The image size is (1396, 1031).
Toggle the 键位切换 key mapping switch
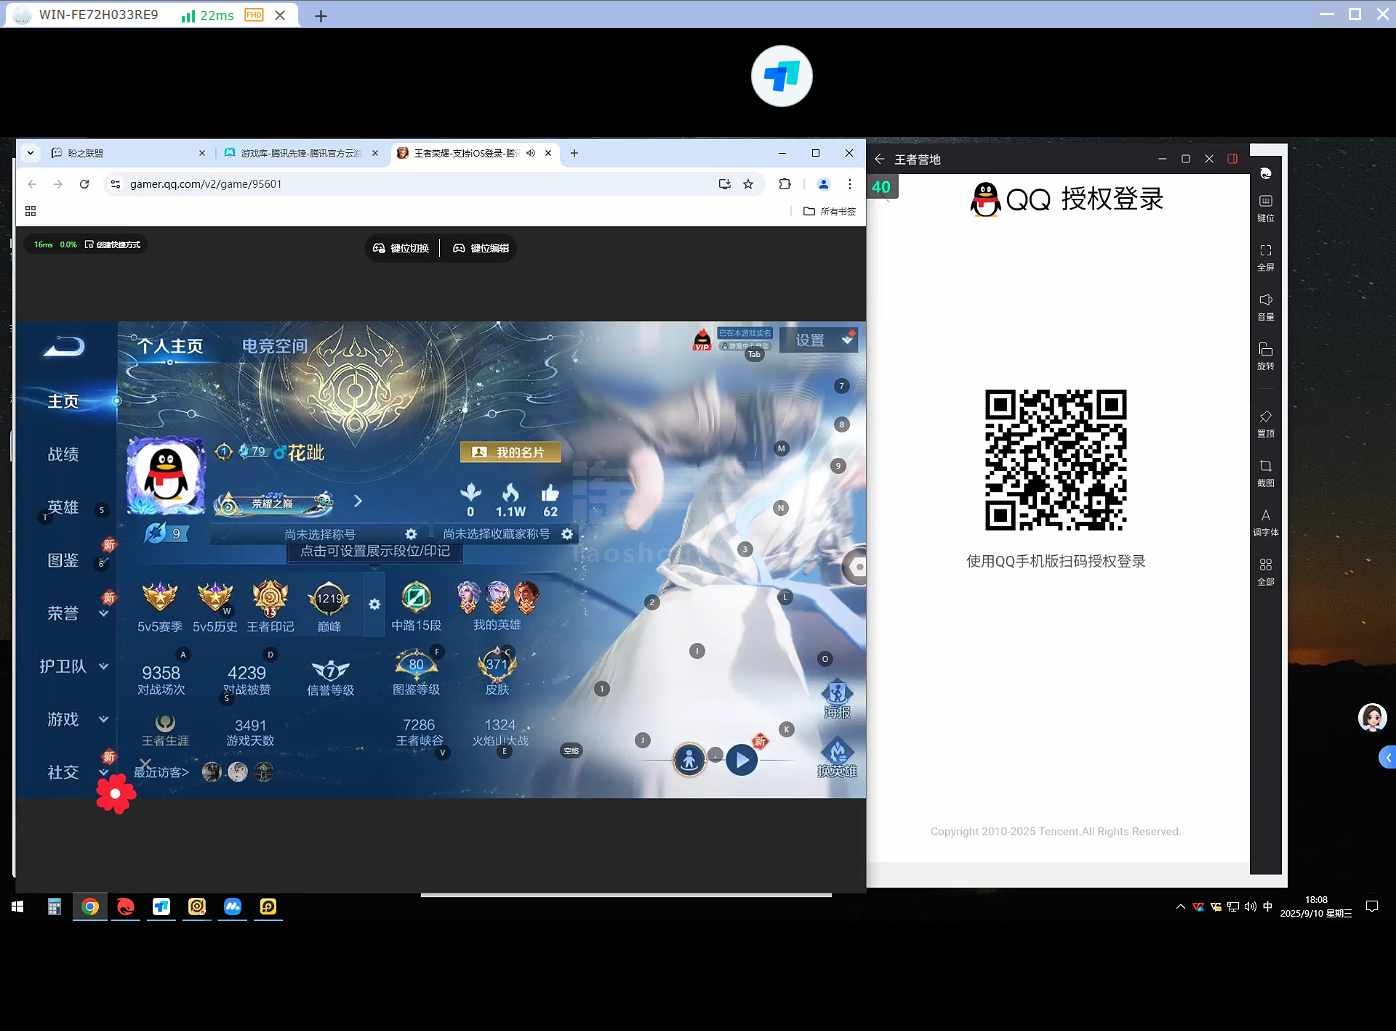(401, 248)
